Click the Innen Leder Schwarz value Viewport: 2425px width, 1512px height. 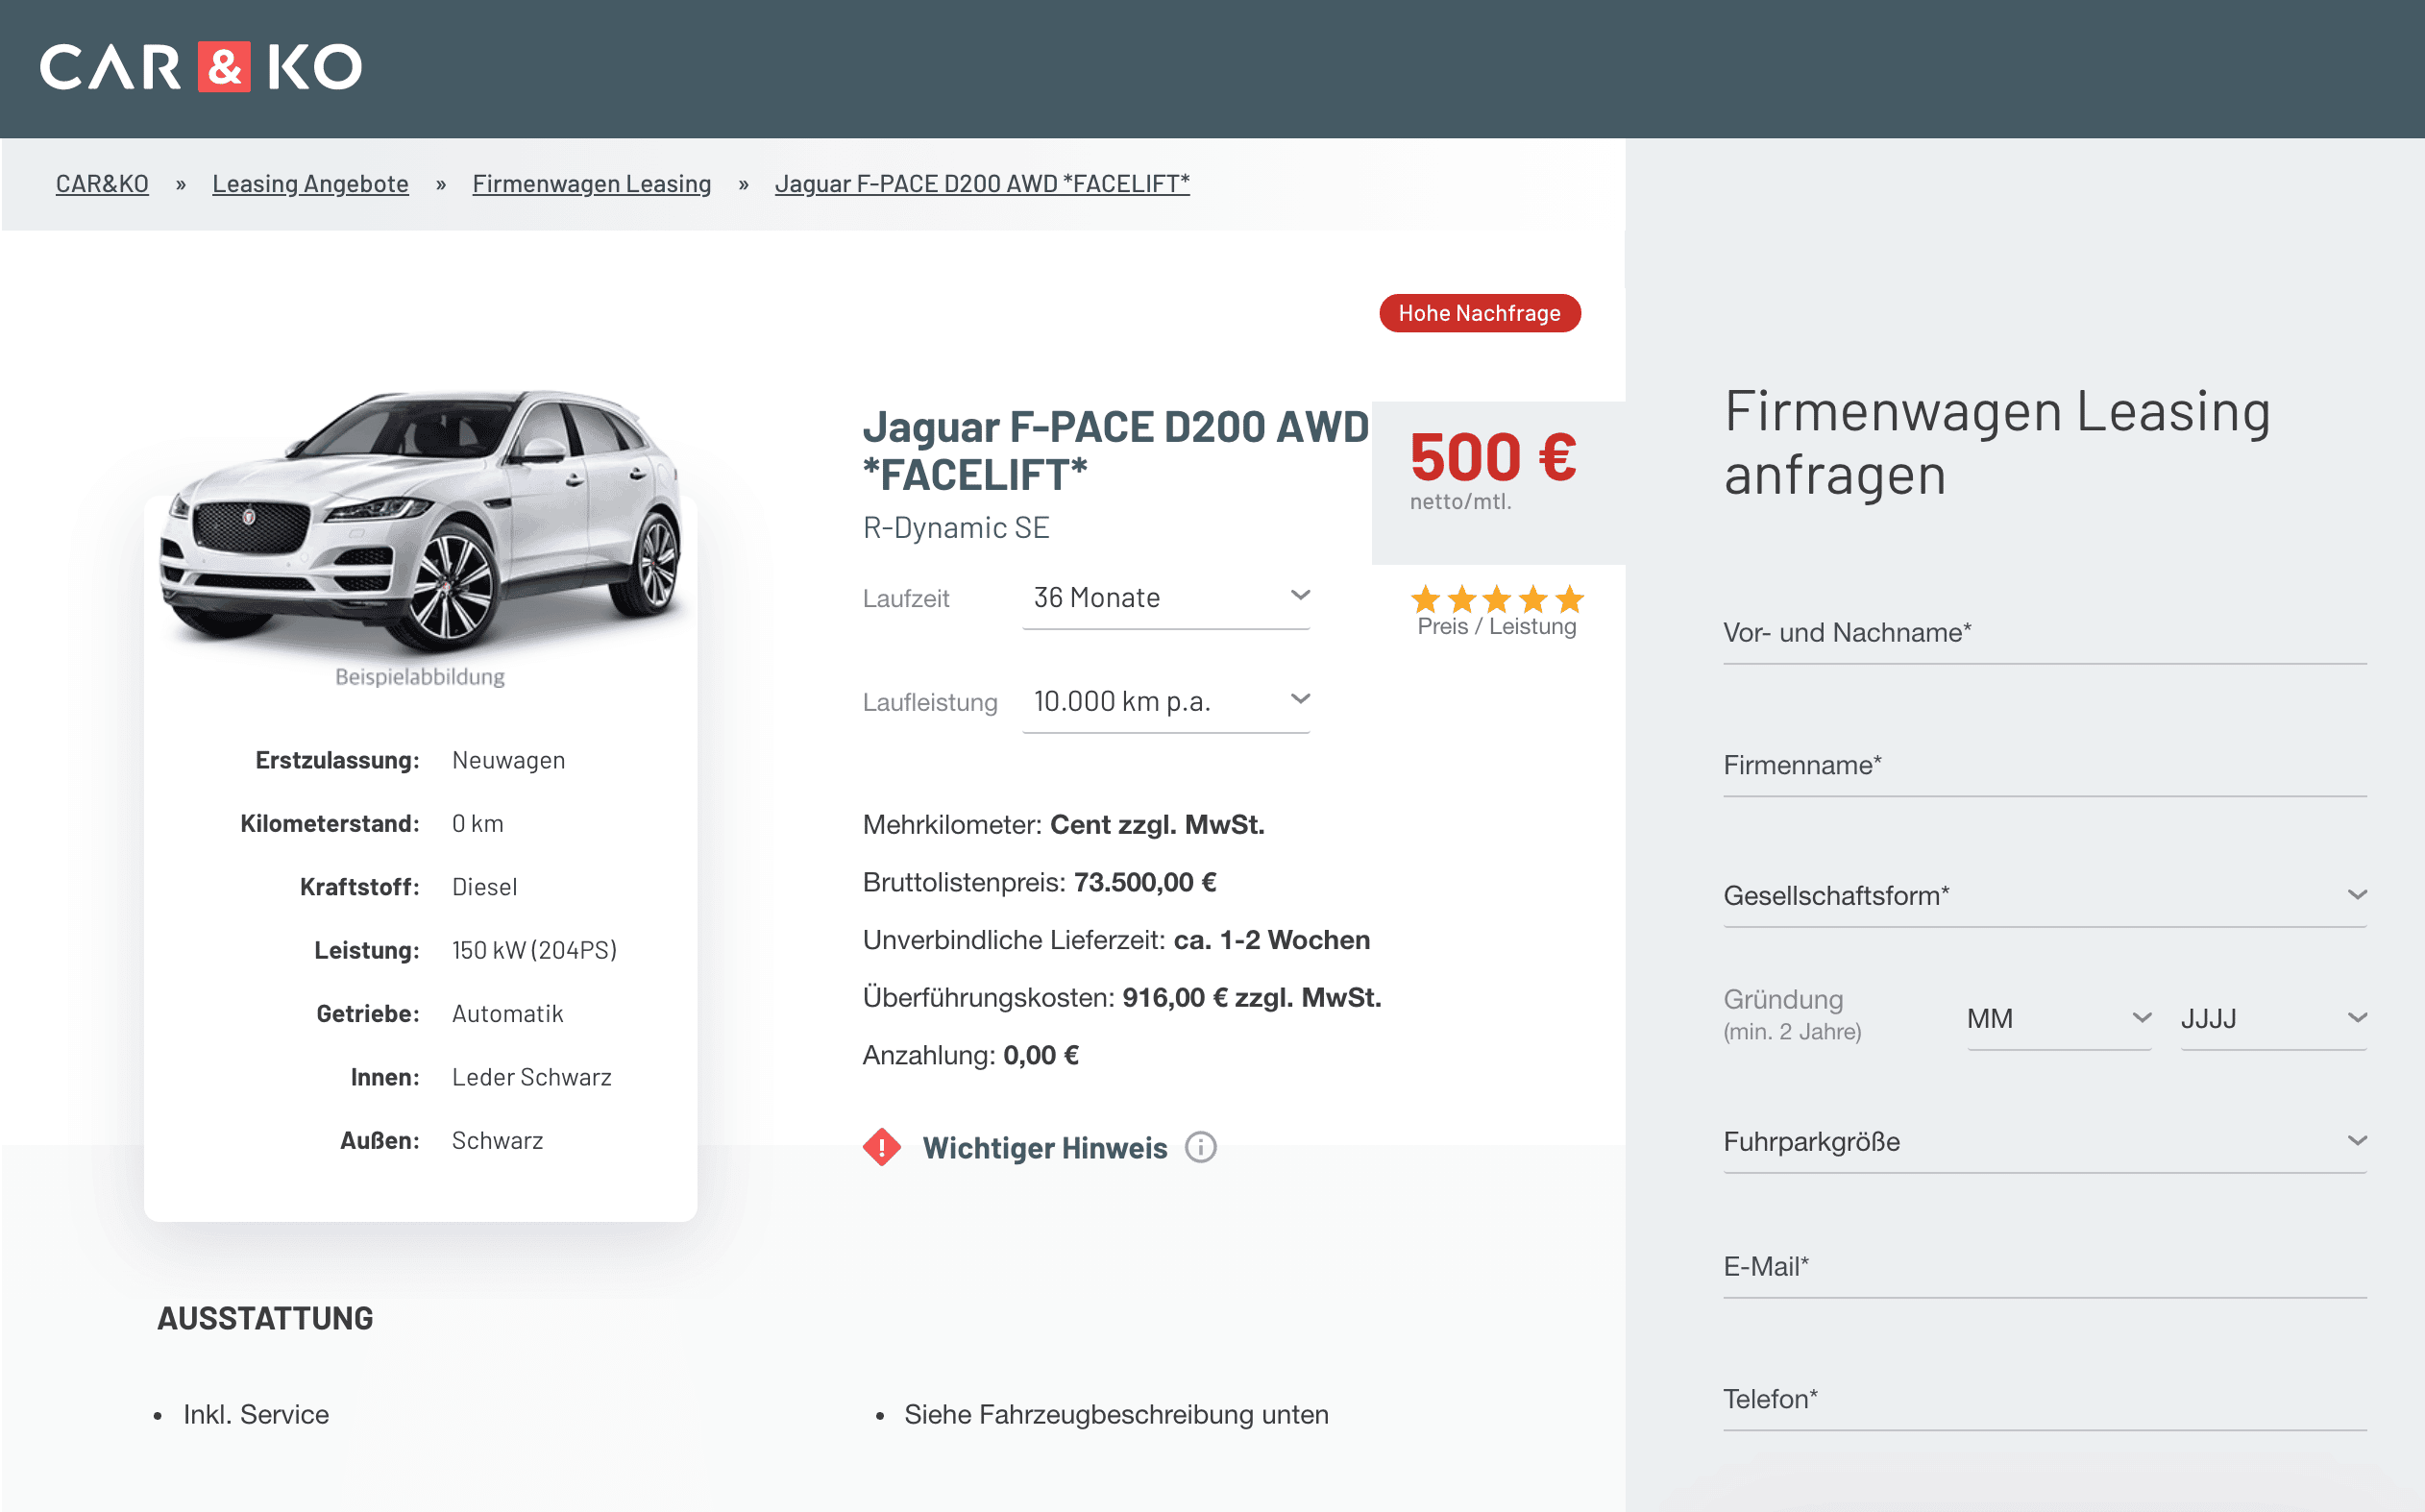531,1077
